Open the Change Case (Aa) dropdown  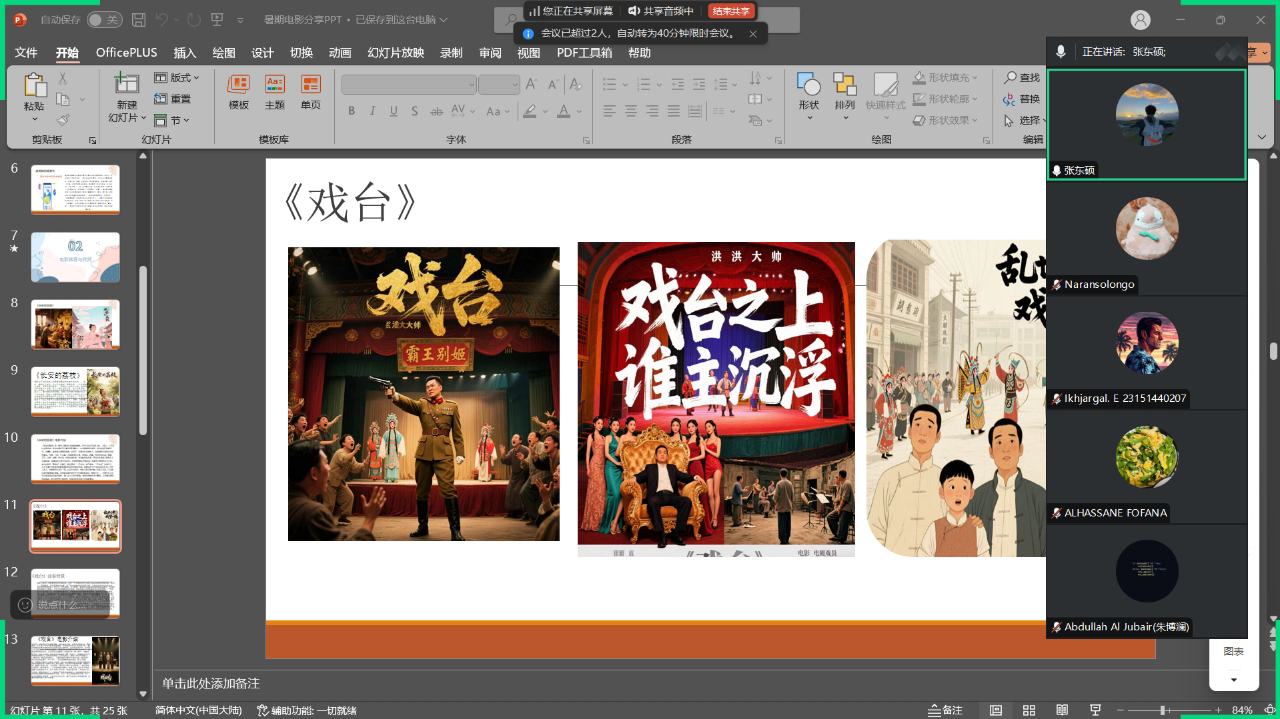497,111
